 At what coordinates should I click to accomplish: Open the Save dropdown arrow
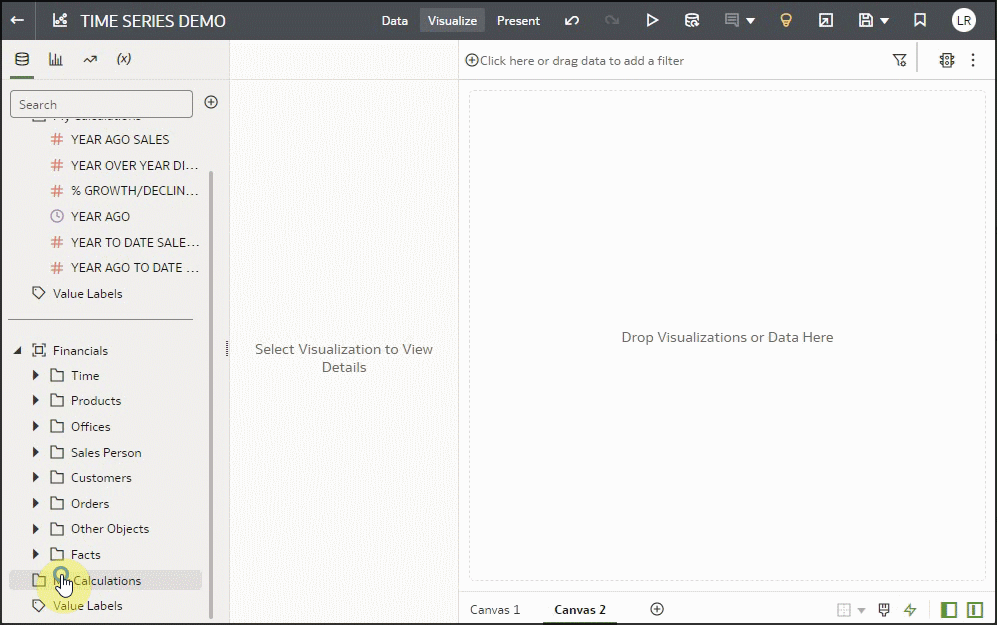point(884,20)
